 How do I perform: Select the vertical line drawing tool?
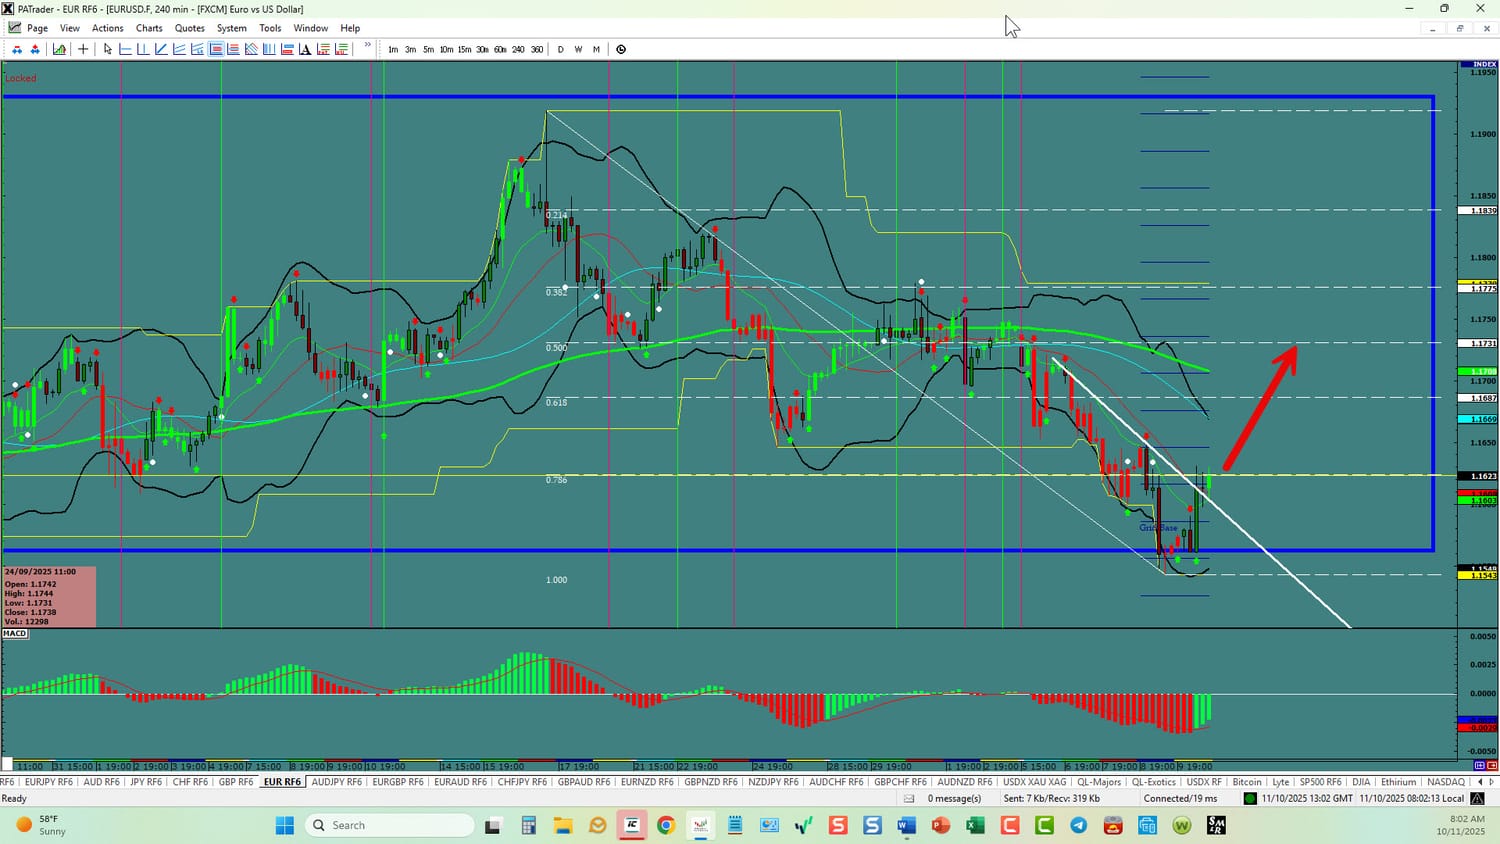143,49
